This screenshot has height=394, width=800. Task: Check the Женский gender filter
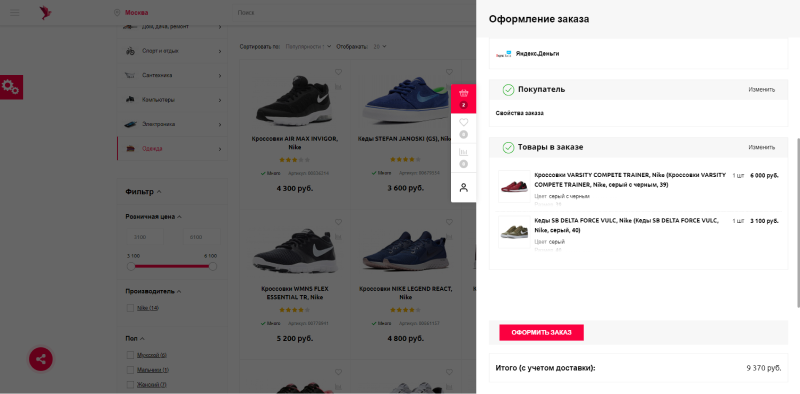(130, 384)
